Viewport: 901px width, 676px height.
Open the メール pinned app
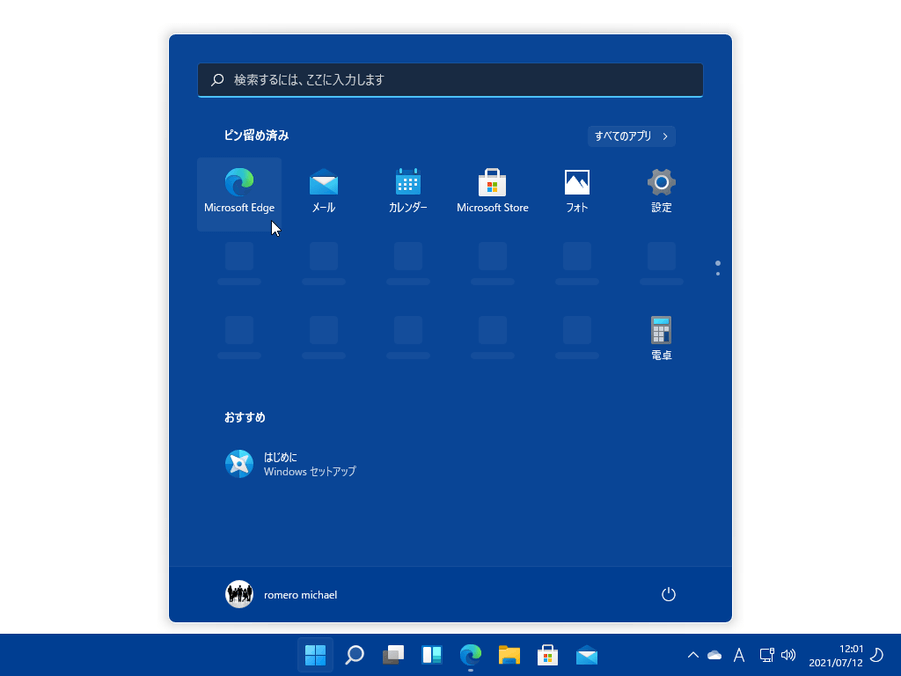click(x=324, y=194)
